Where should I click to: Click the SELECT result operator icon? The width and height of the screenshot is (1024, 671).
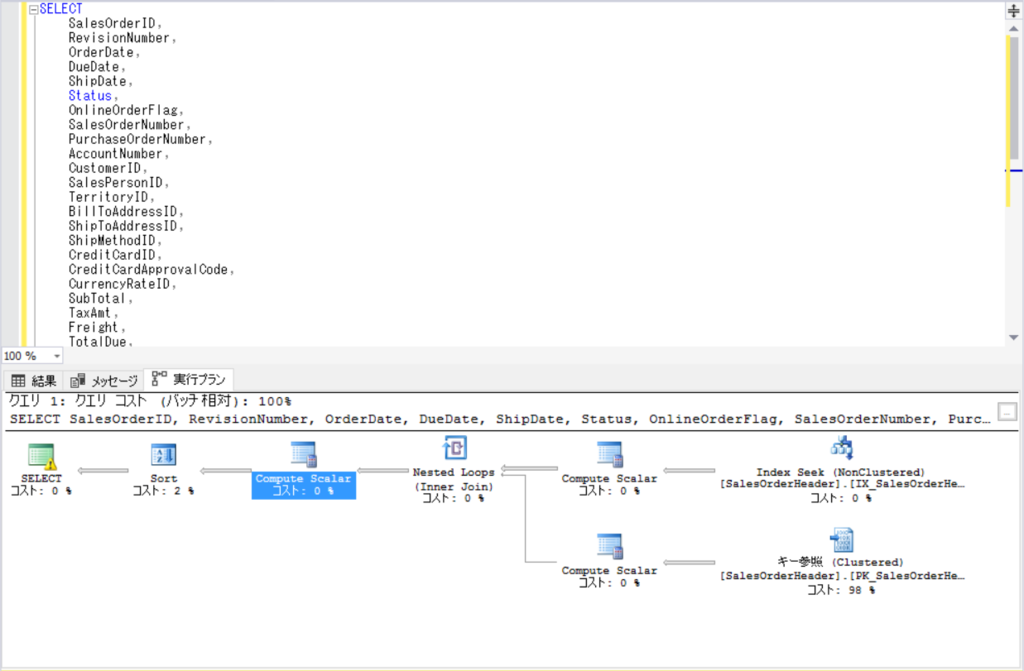[x=42, y=456]
